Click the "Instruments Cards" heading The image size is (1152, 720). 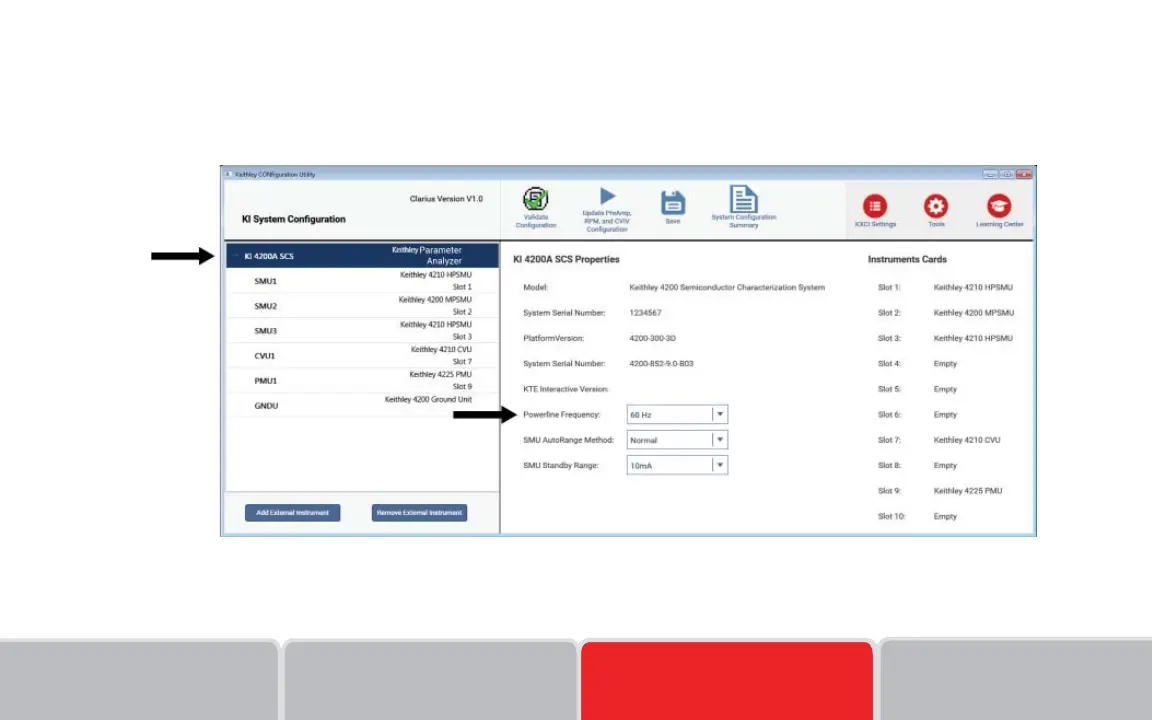click(907, 259)
